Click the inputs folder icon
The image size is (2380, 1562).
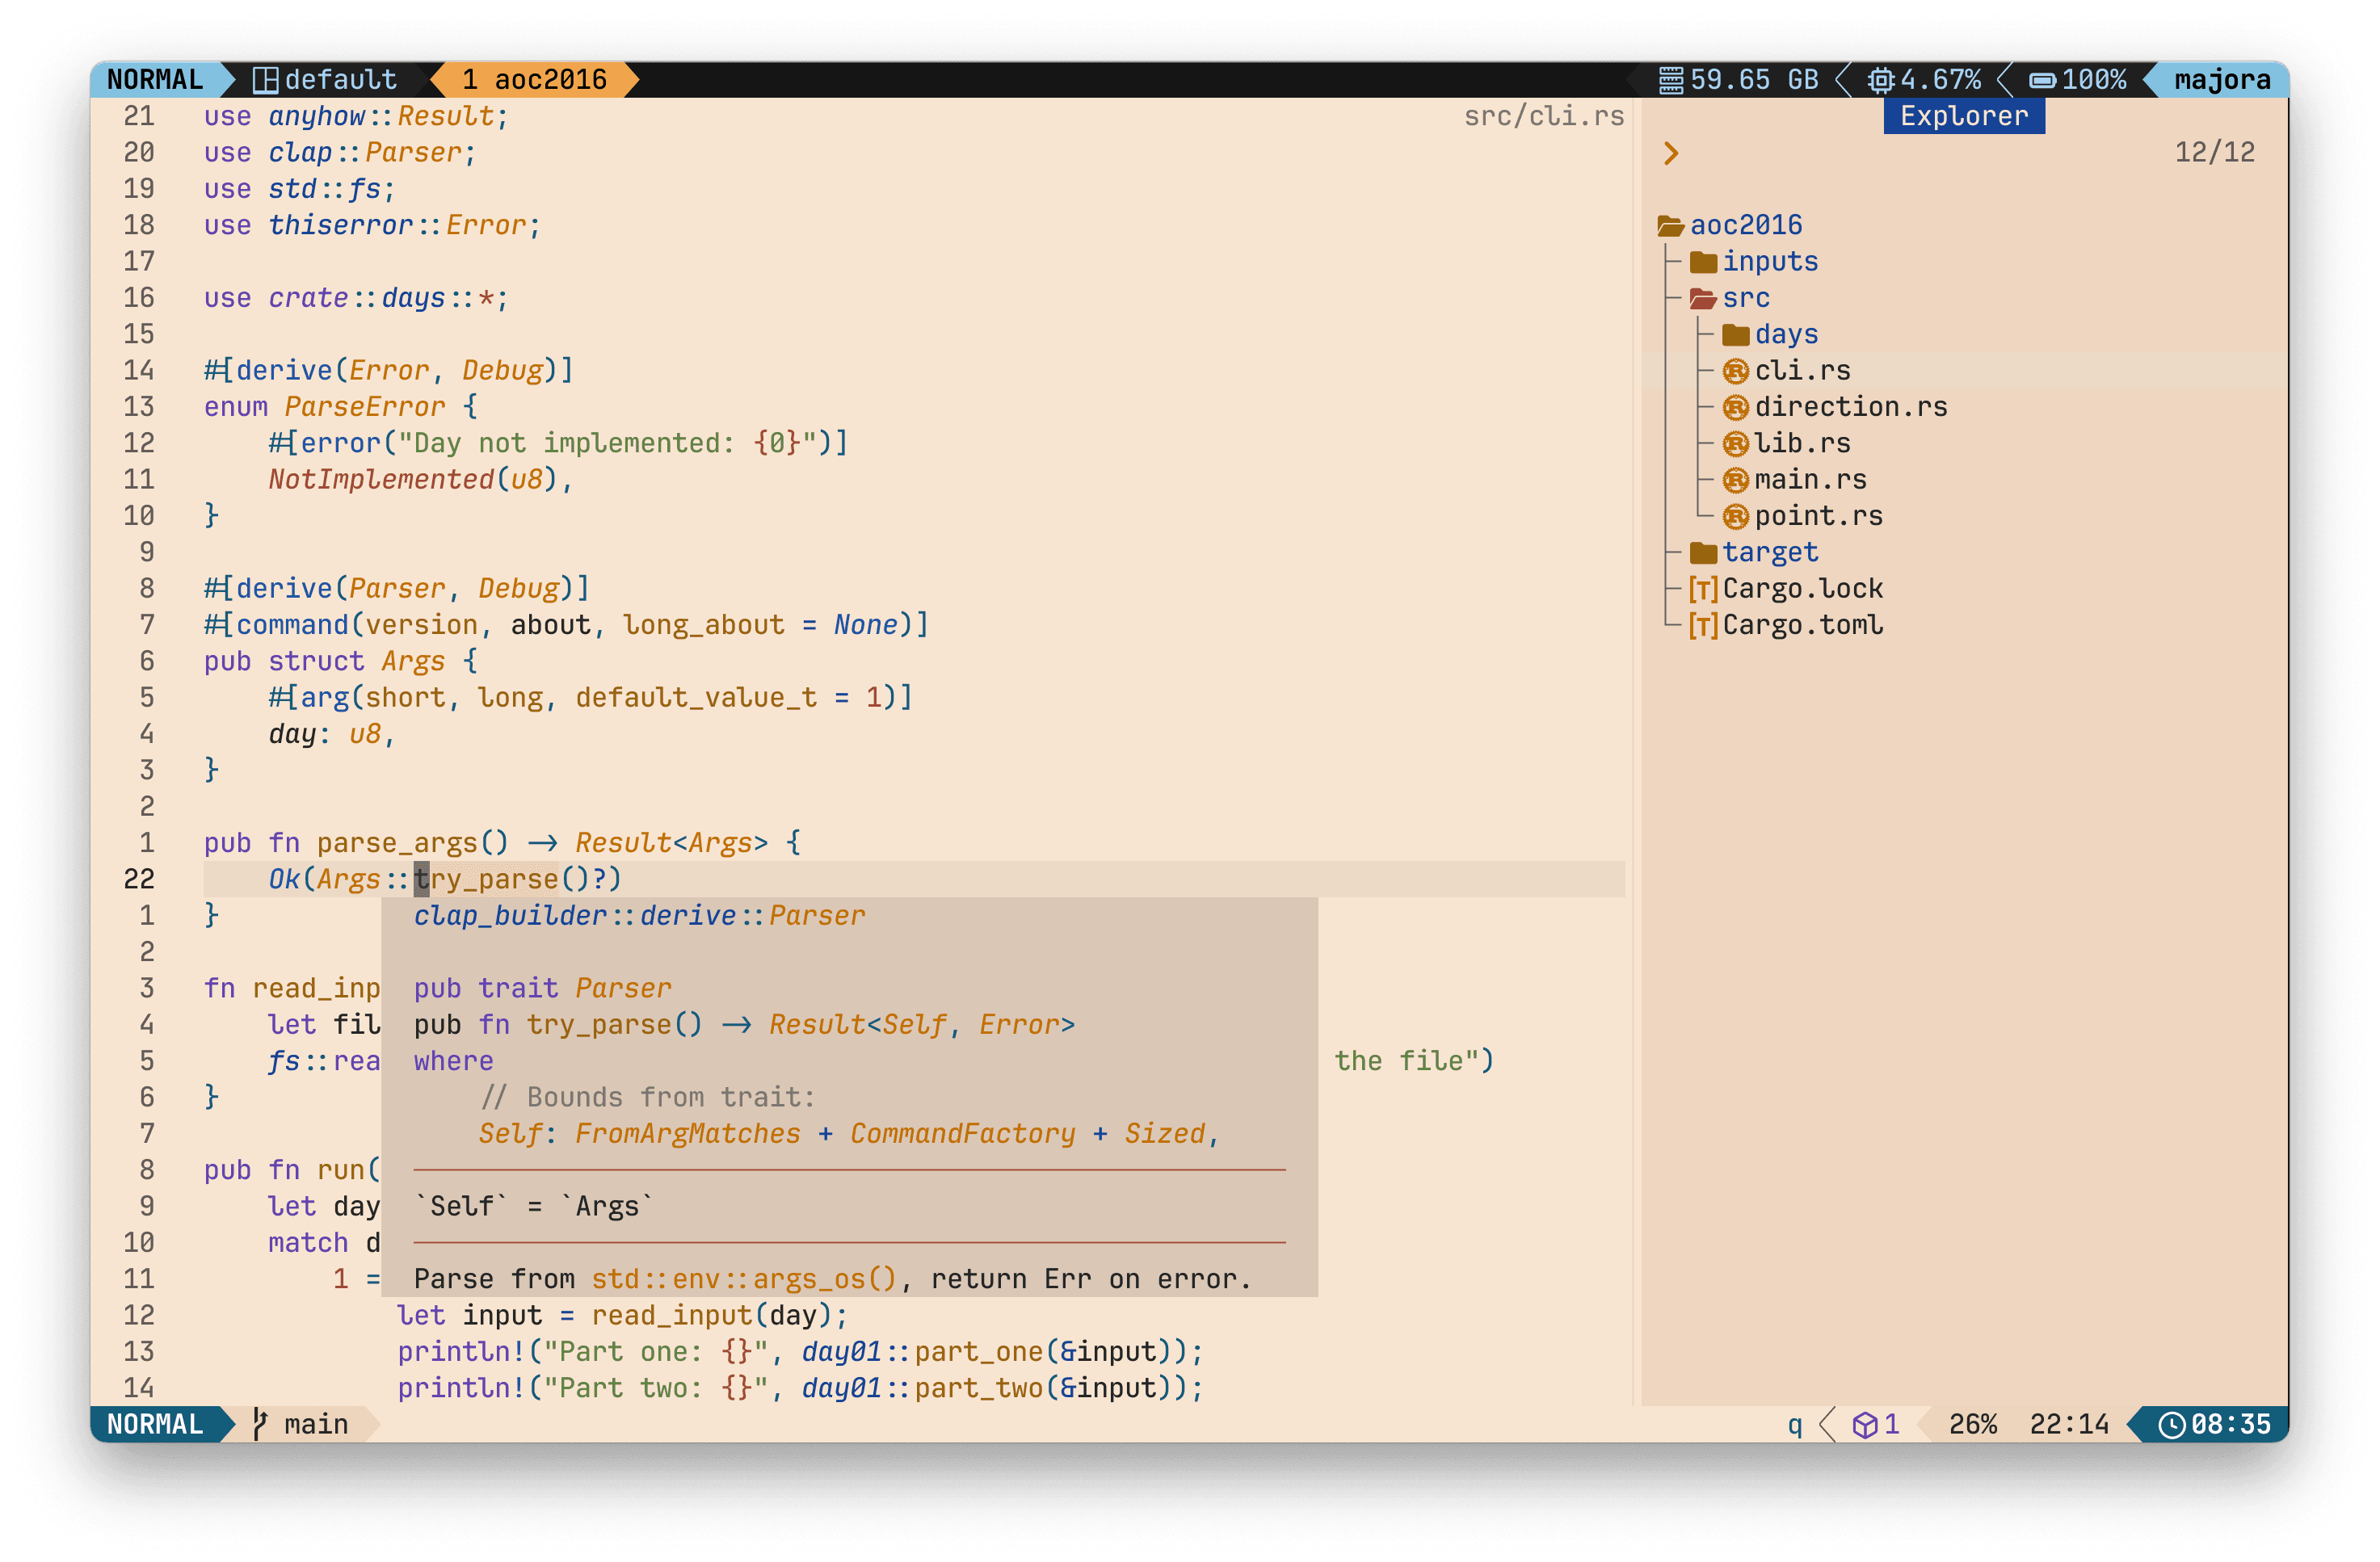click(x=1703, y=262)
